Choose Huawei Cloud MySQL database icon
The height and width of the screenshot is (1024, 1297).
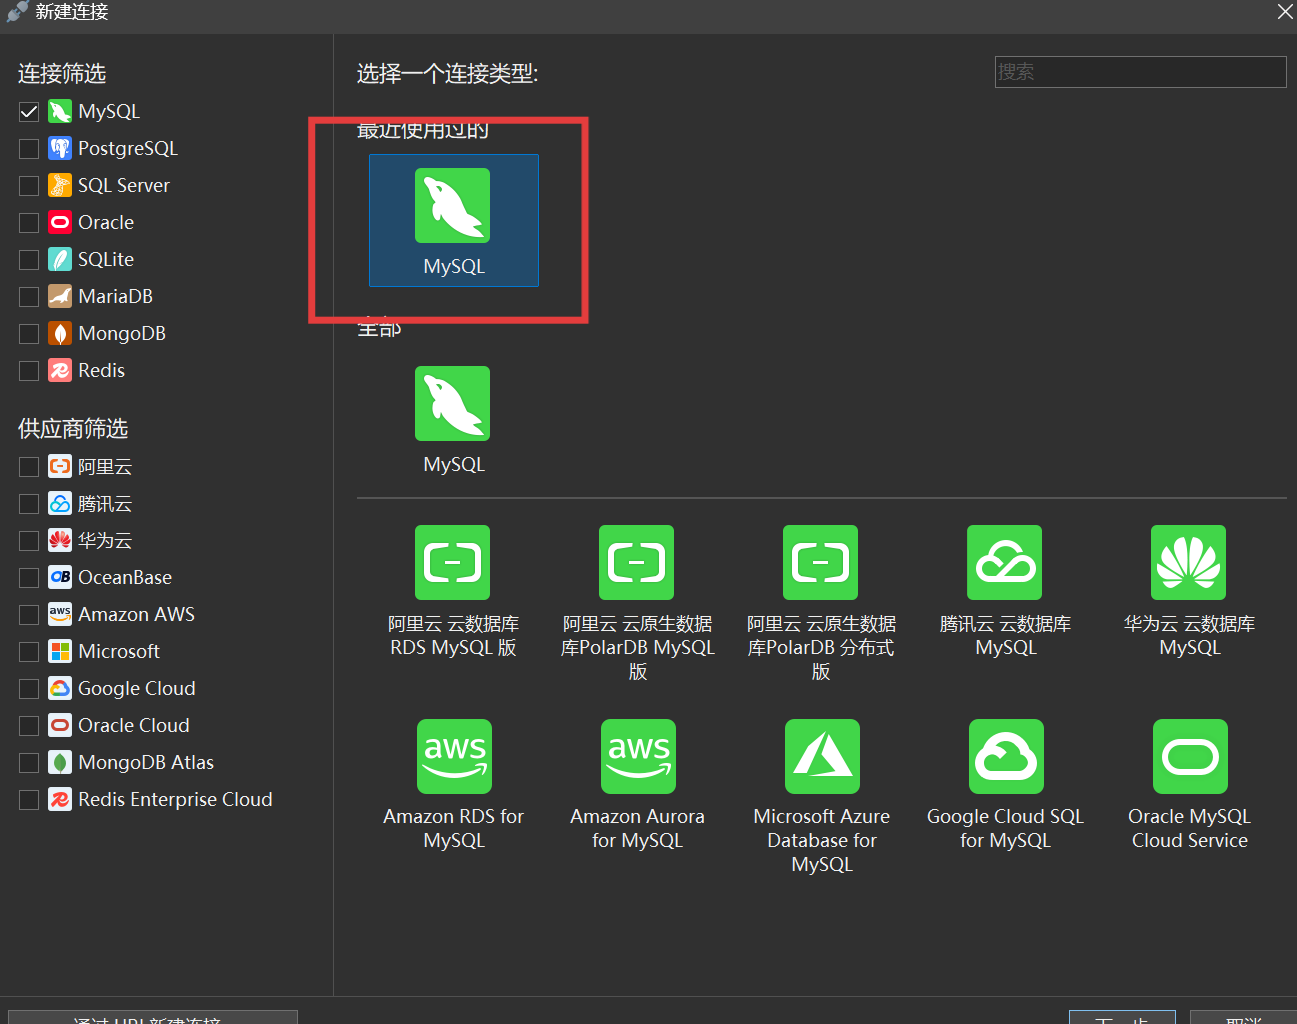[1189, 562]
